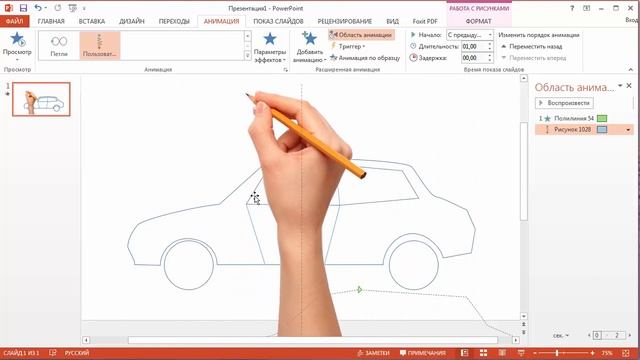Click the Задержка value field

pos(473,58)
